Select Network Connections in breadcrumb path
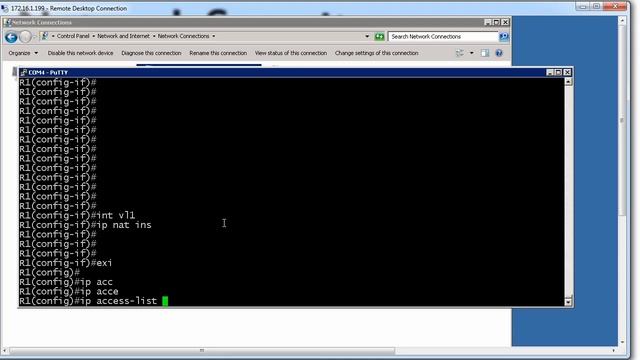 pyautogui.click(x=183, y=36)
